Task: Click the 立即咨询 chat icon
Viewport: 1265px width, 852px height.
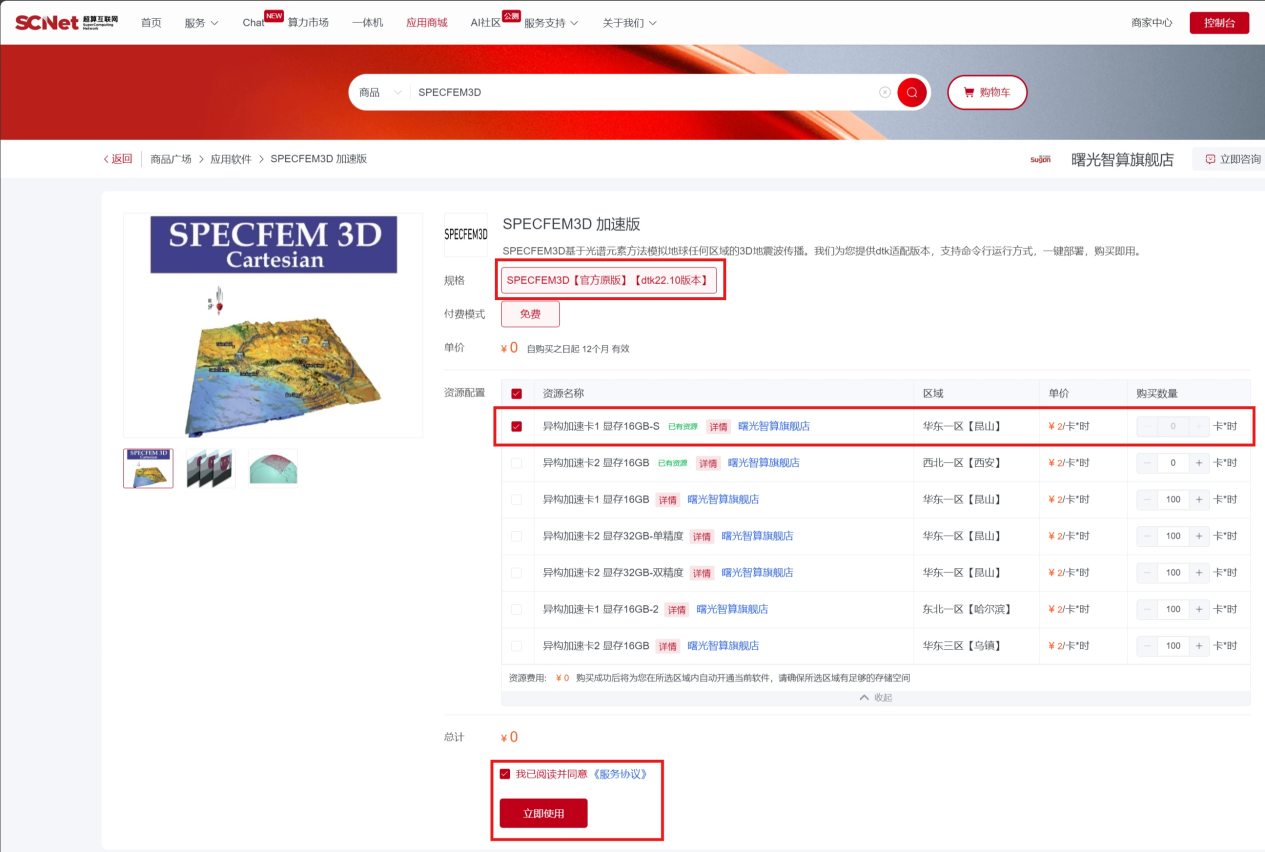Action: [1210, 159]
